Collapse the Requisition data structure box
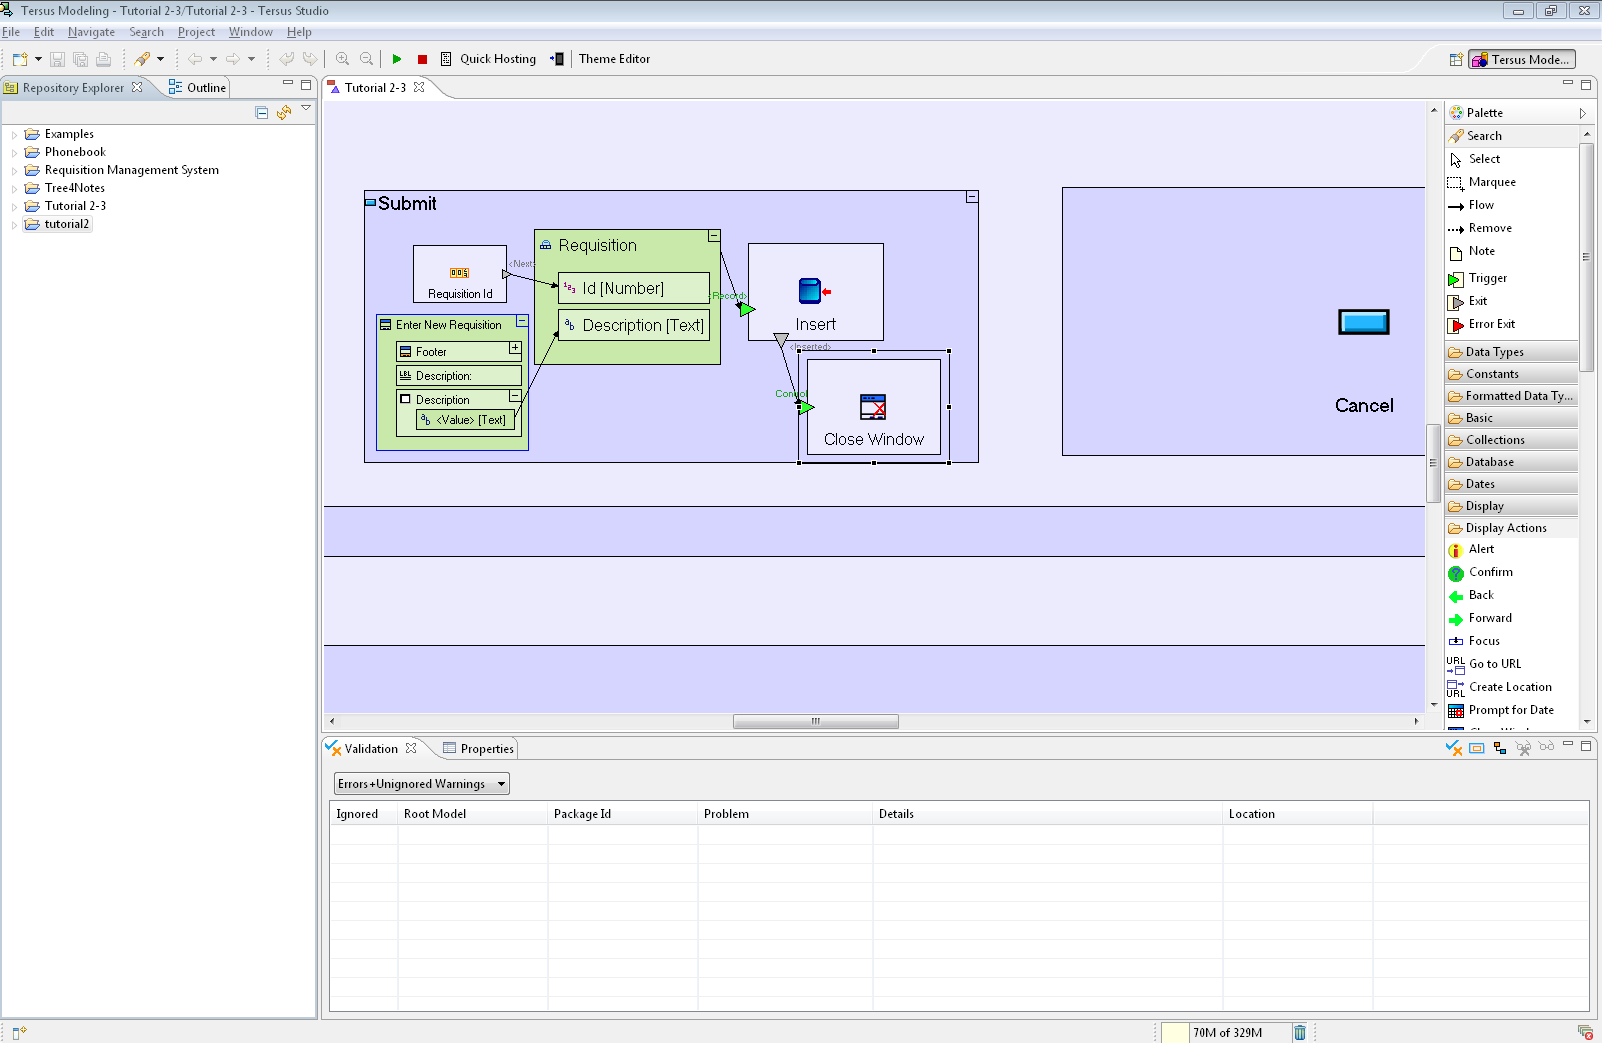The width and height of the screenshot is (1602, 1043). pos(714,236)
